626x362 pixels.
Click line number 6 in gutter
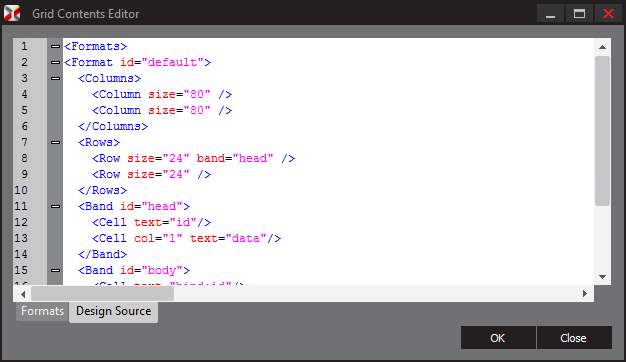tap(24, 126)
